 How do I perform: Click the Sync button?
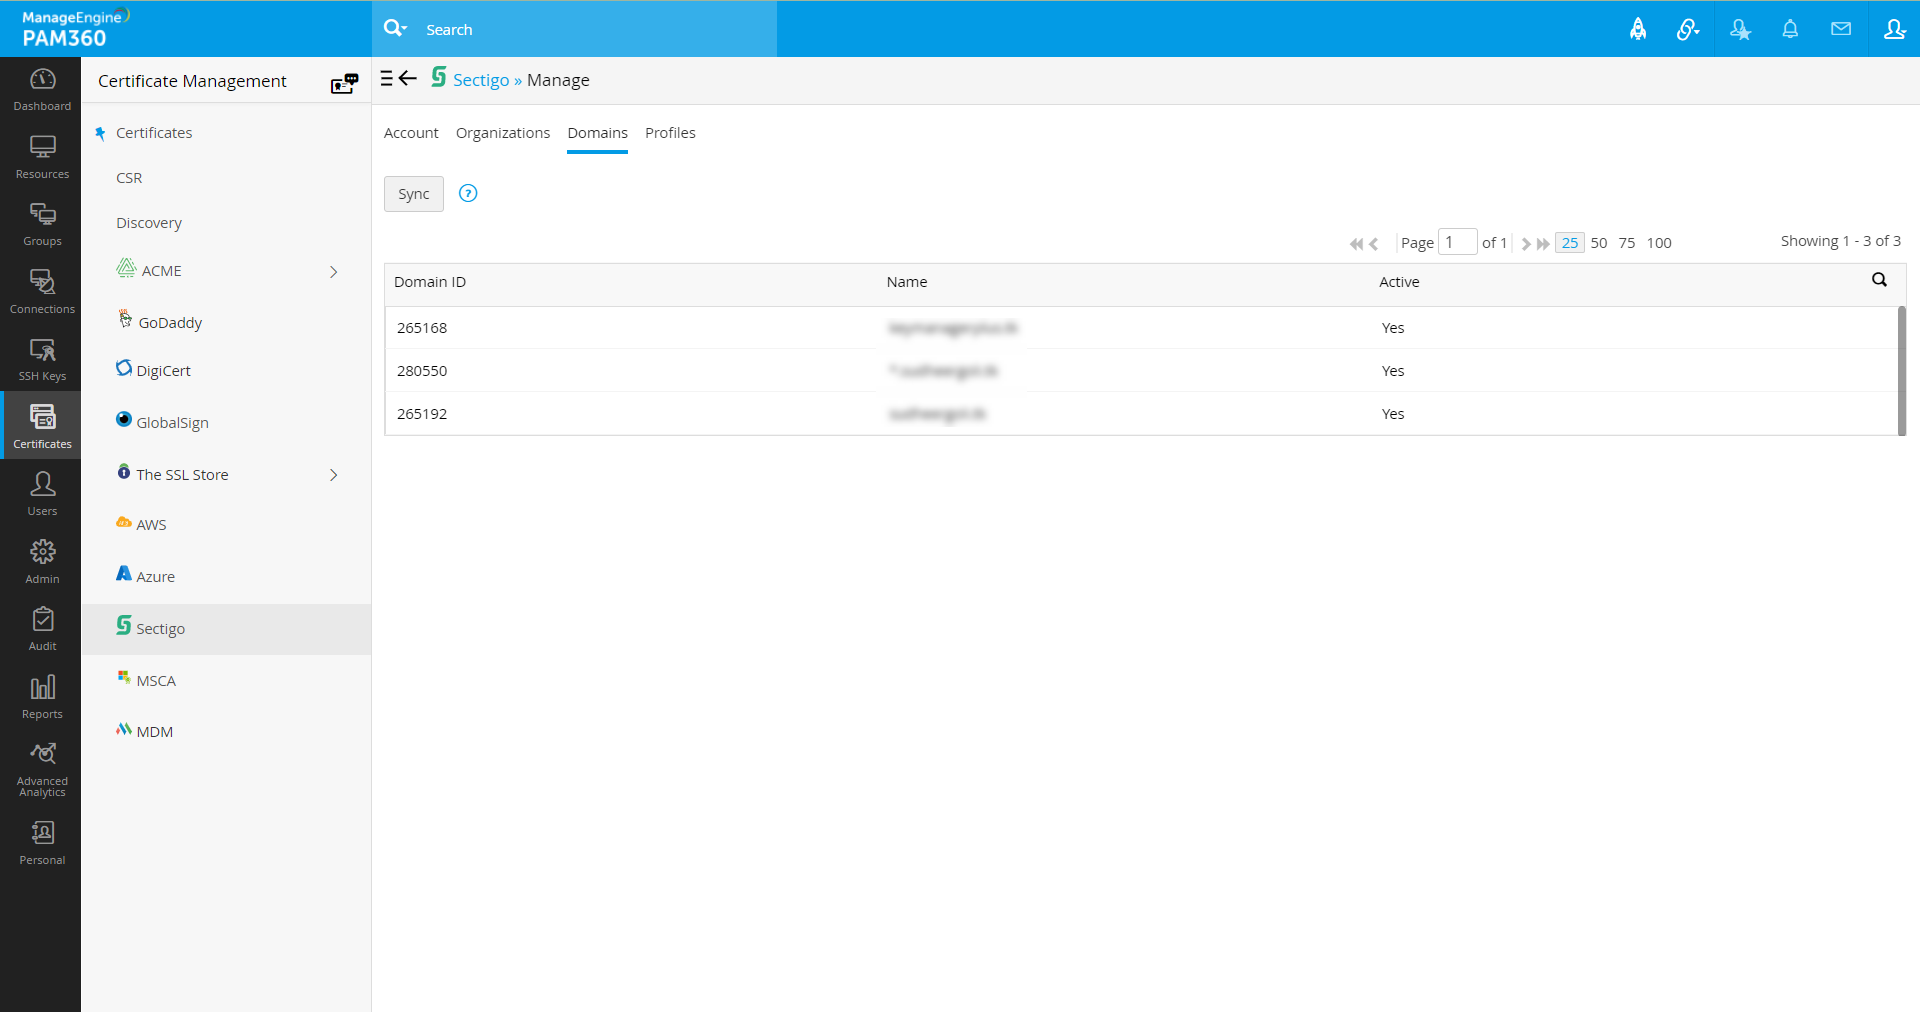pos(413,194)
